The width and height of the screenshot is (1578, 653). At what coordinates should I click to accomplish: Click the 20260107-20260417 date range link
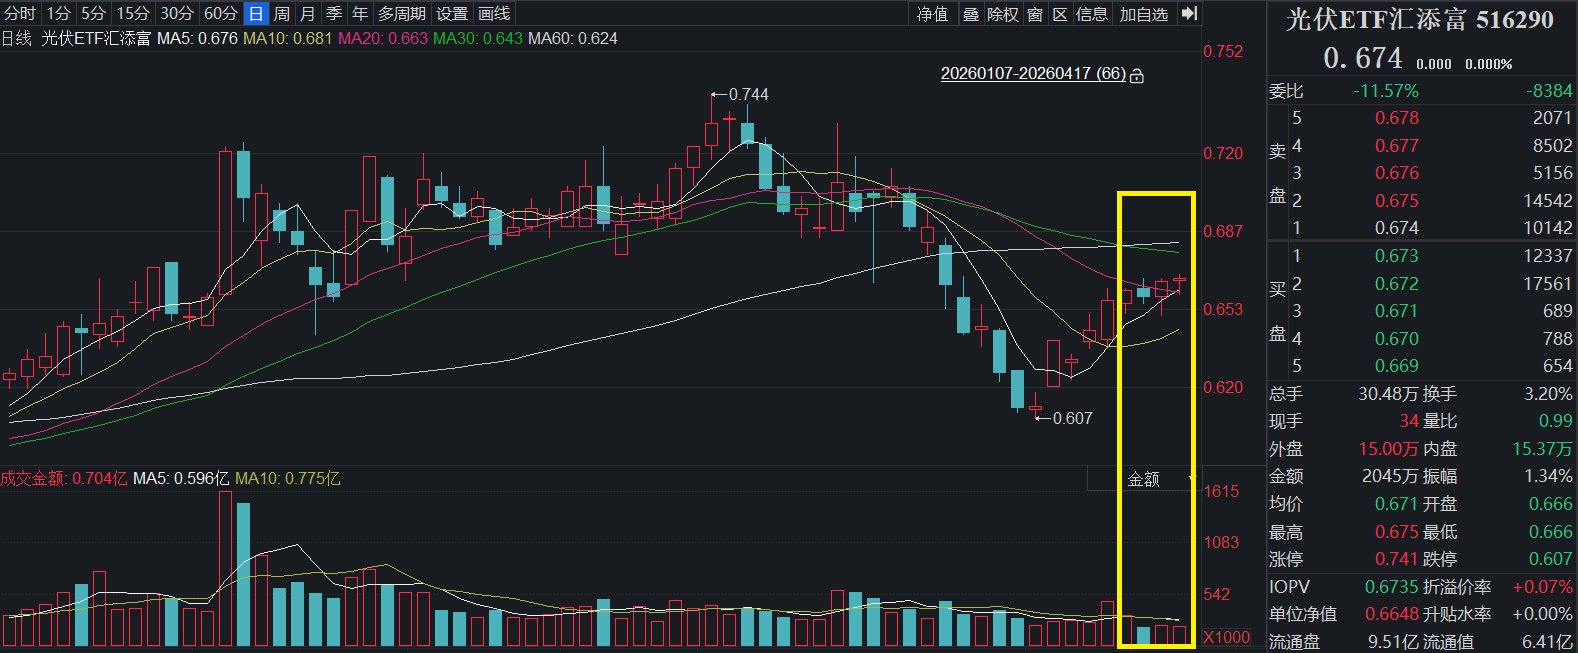(1033, 74)
